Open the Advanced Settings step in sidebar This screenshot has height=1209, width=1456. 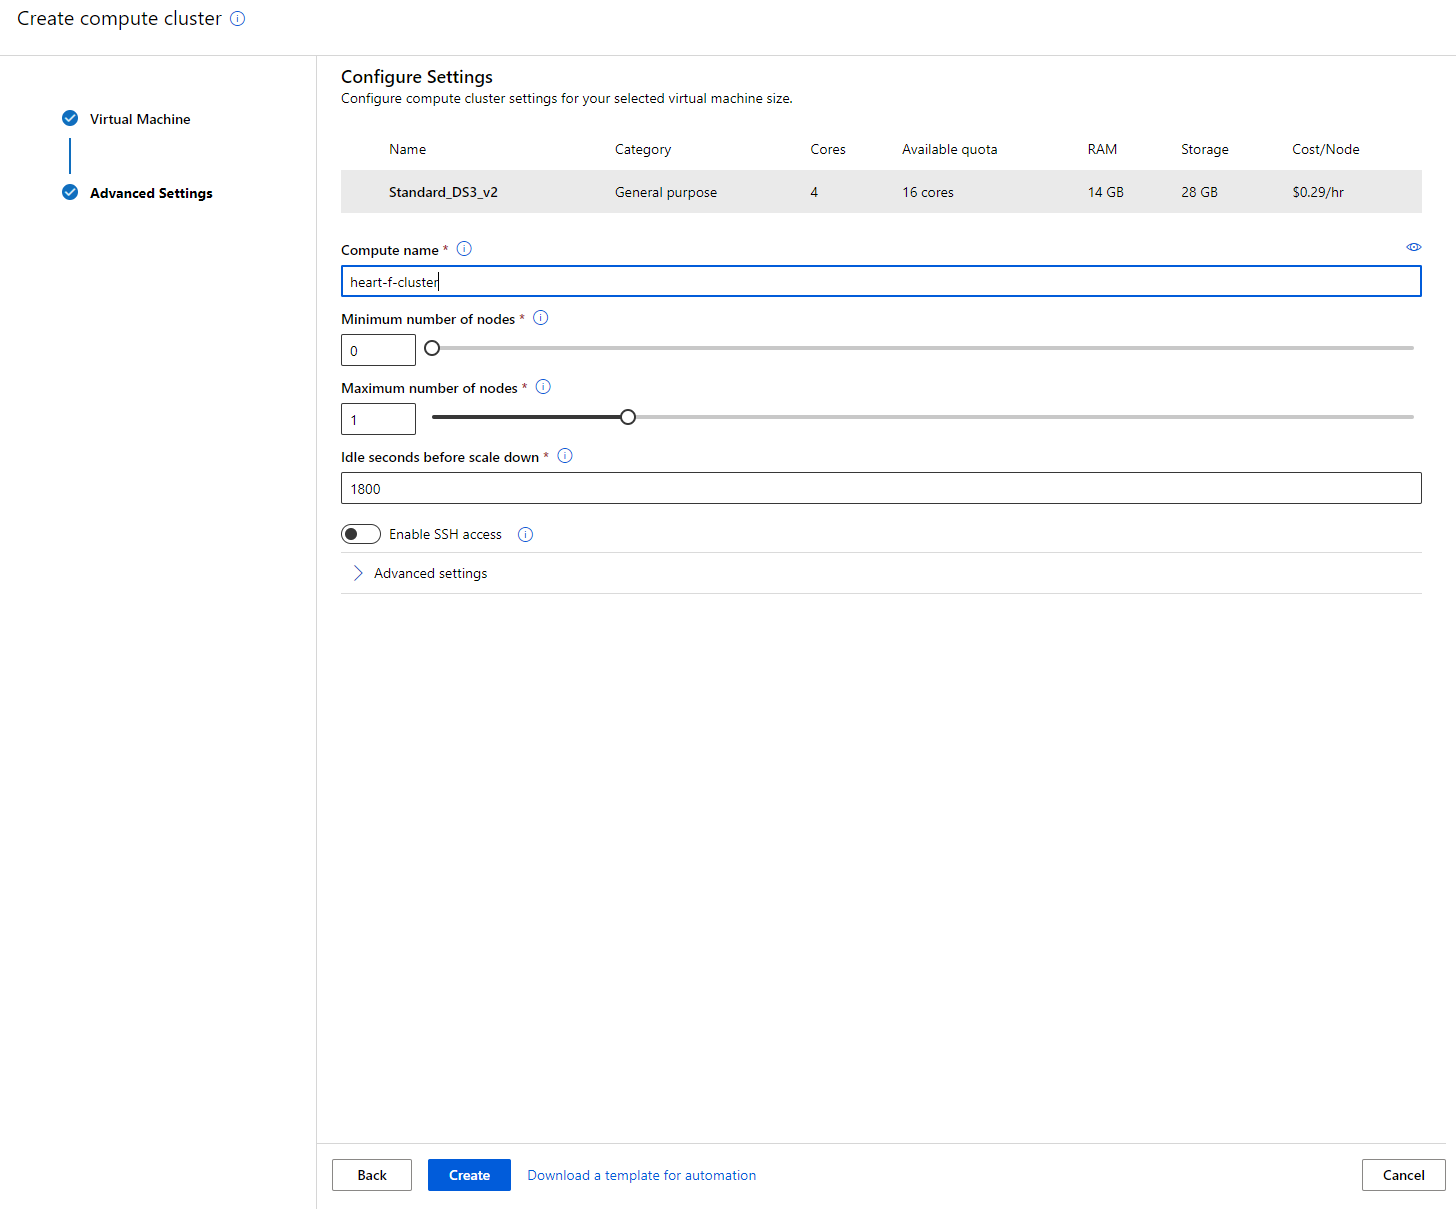click(151, 193)
